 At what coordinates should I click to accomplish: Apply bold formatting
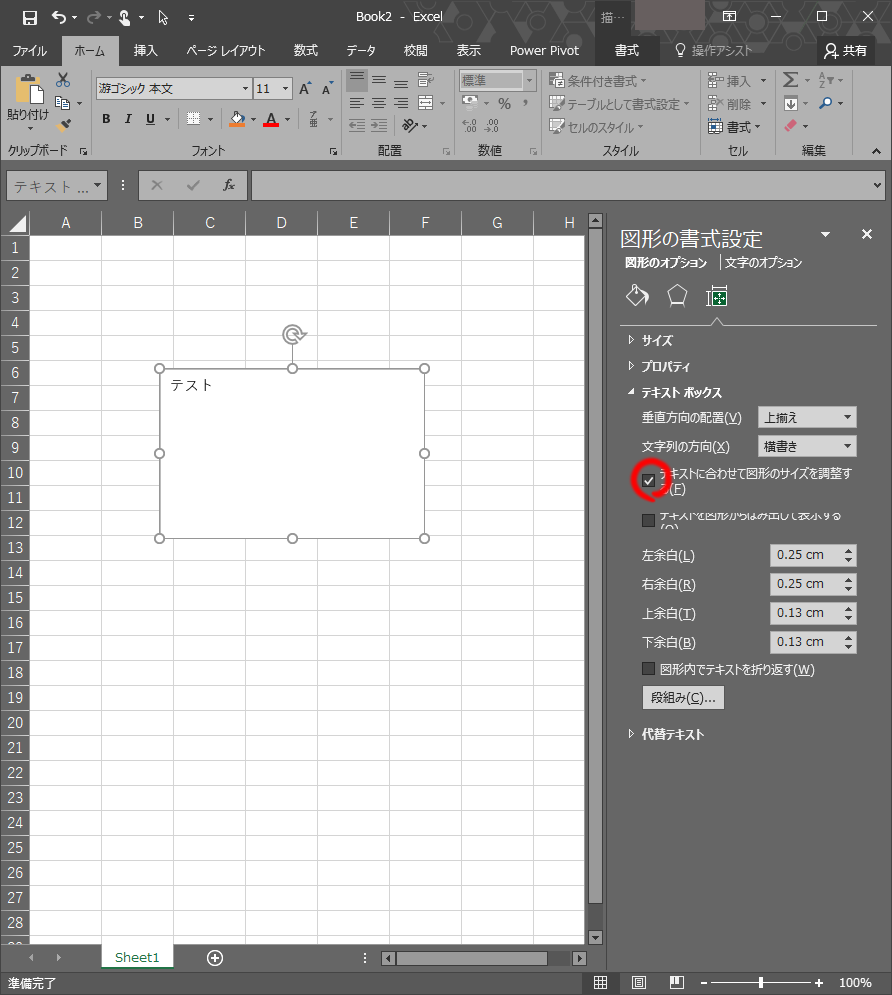coord(106,118)
